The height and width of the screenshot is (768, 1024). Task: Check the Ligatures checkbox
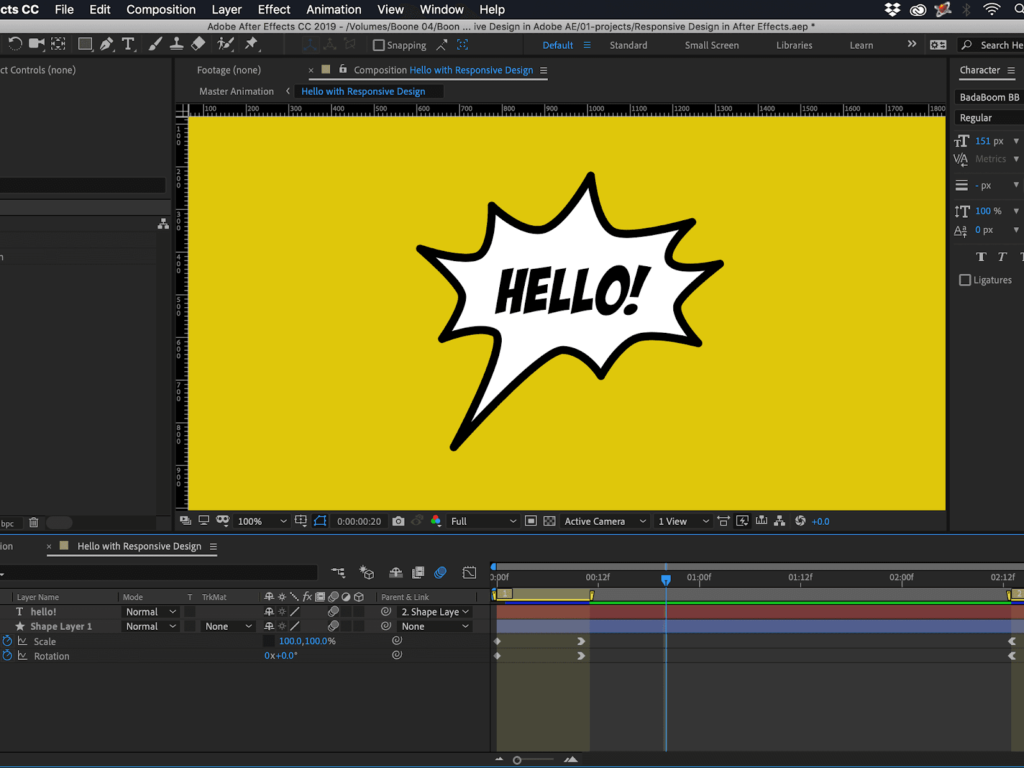[965, 280]
